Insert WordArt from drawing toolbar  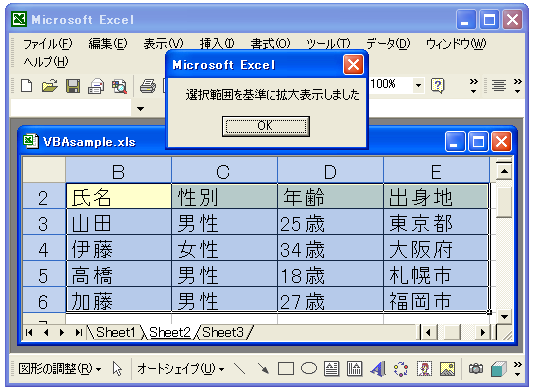click(x=378, y=369)
